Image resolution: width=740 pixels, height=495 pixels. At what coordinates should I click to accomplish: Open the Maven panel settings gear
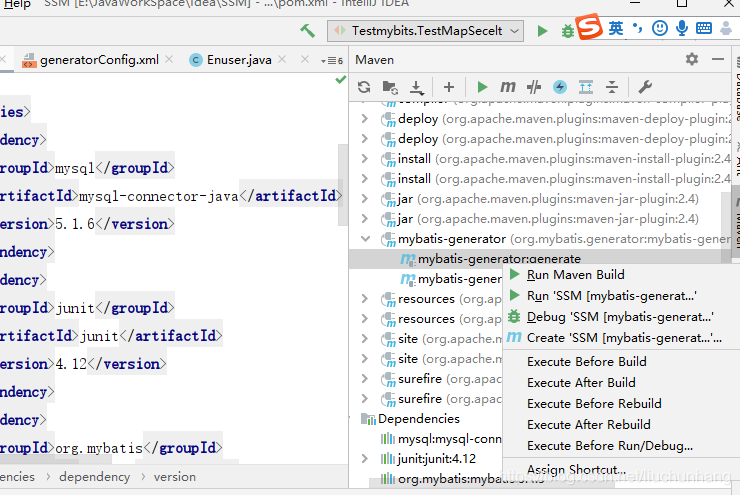point(692,59)
